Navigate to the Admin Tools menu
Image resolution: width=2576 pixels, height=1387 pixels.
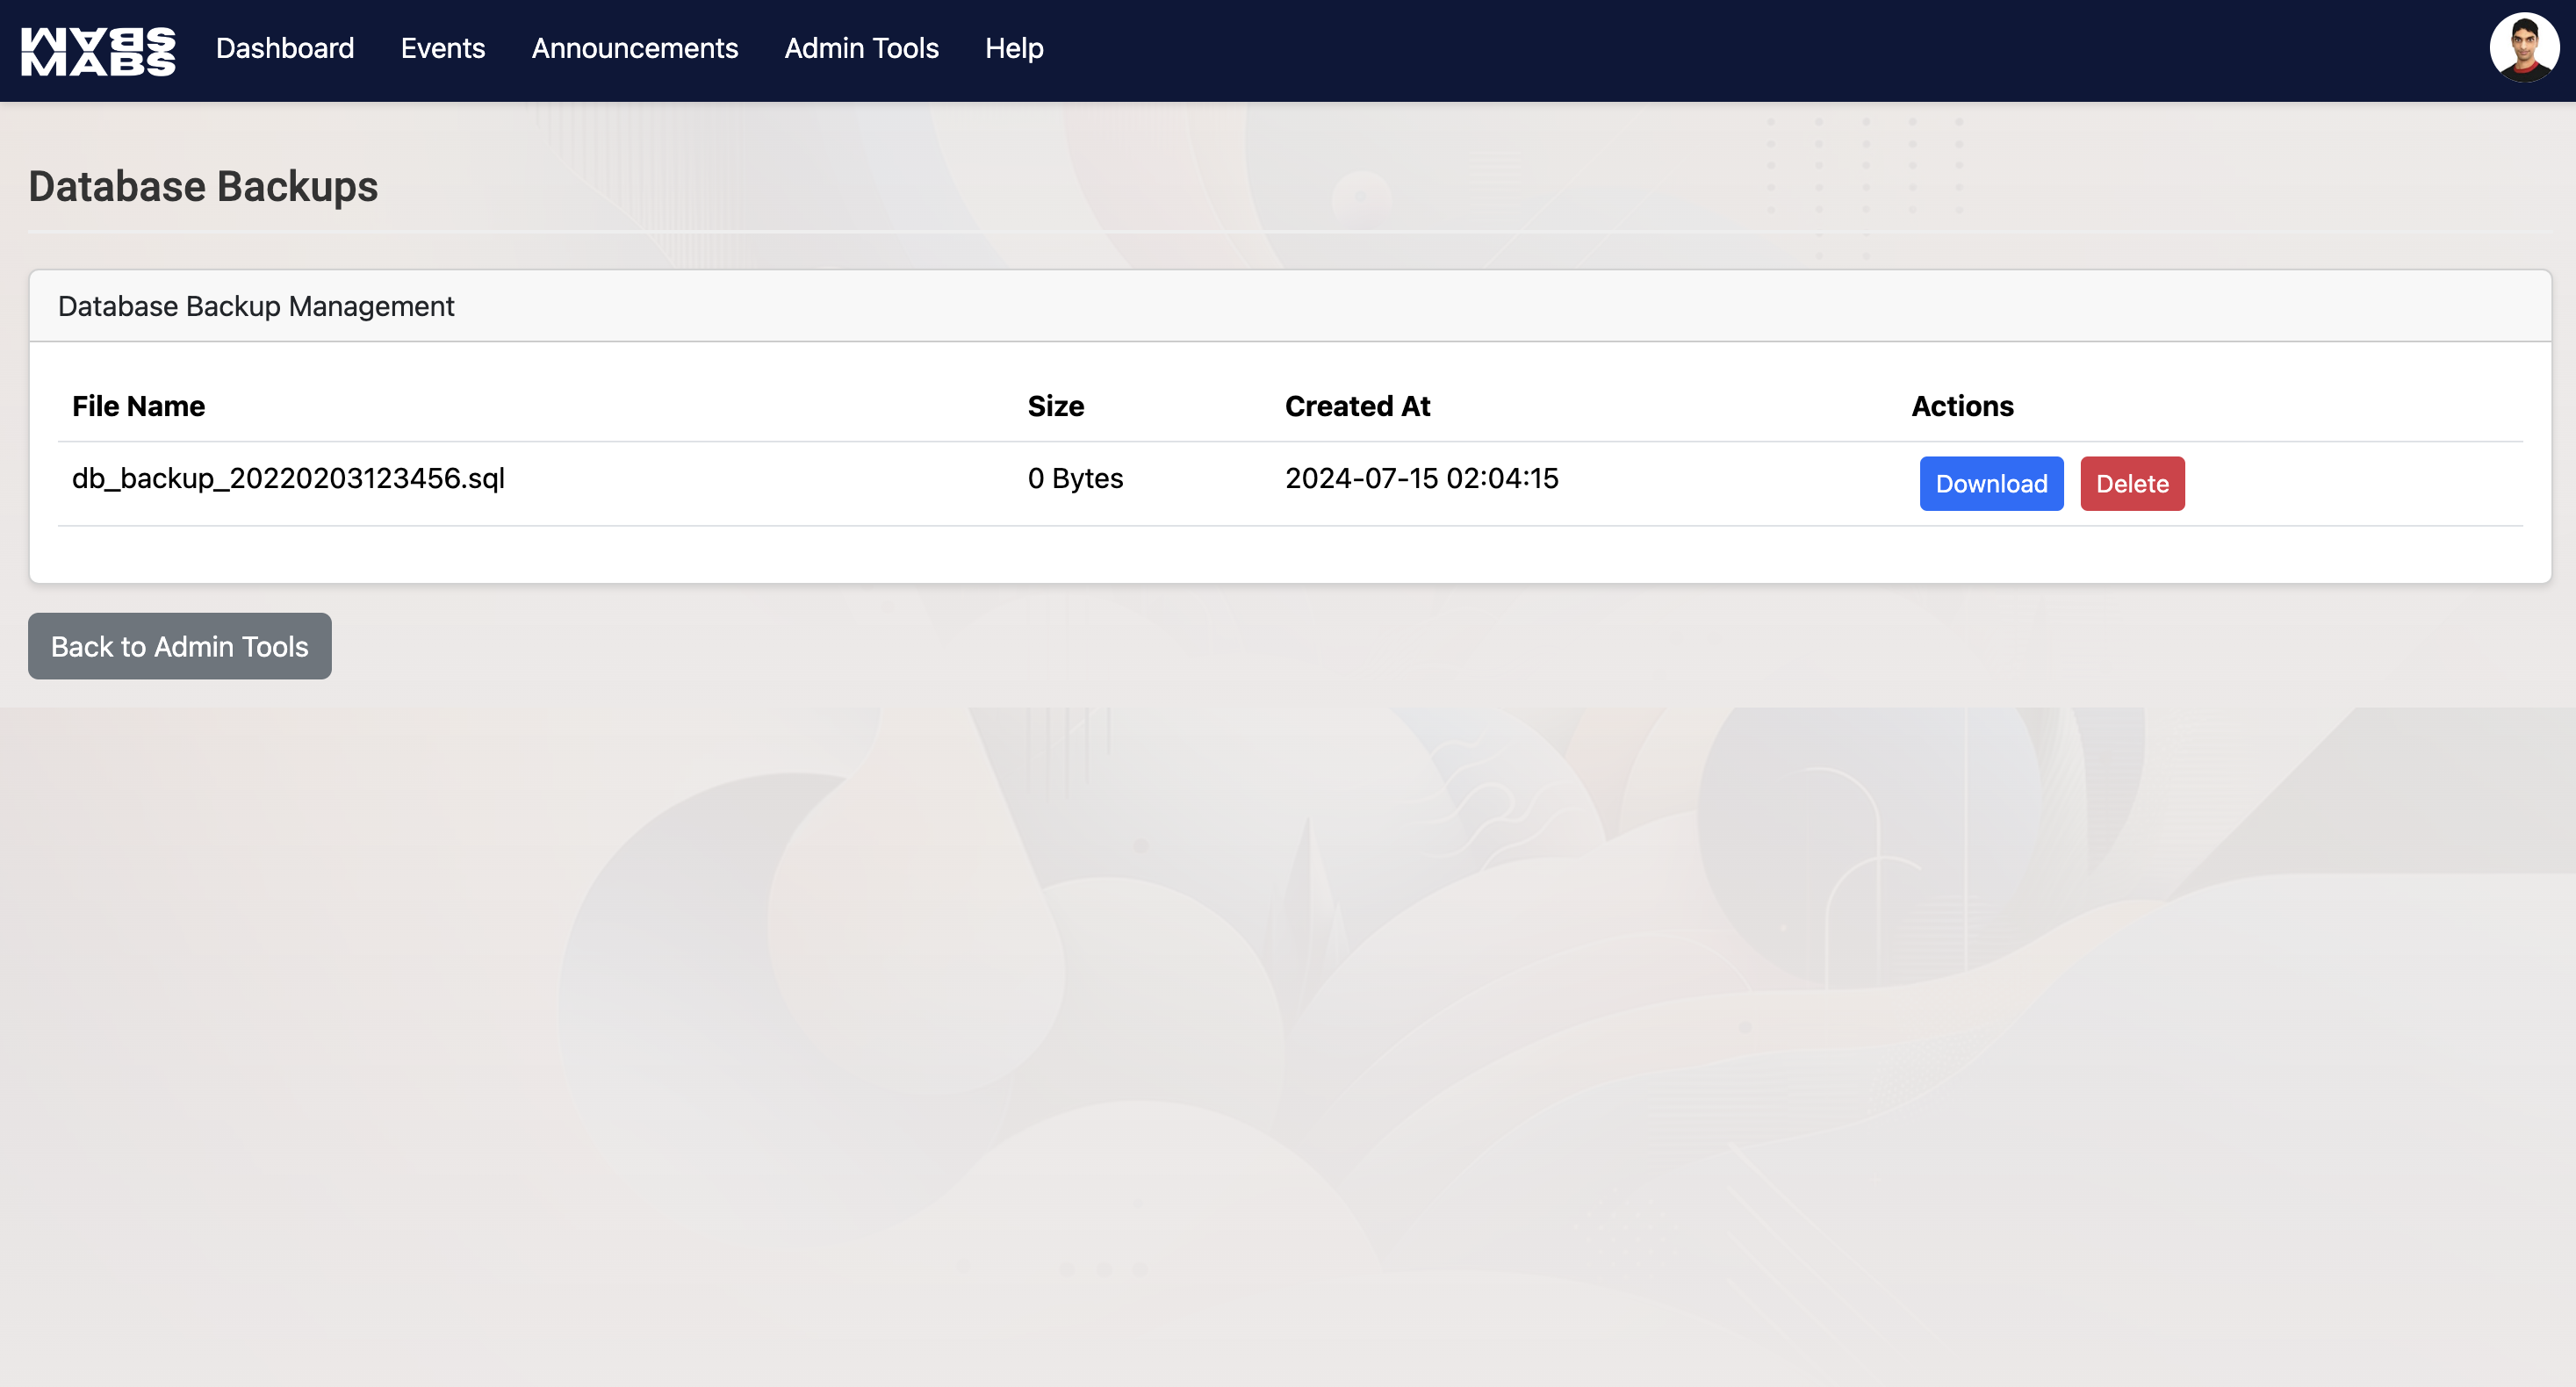click(x=861, y=48)
